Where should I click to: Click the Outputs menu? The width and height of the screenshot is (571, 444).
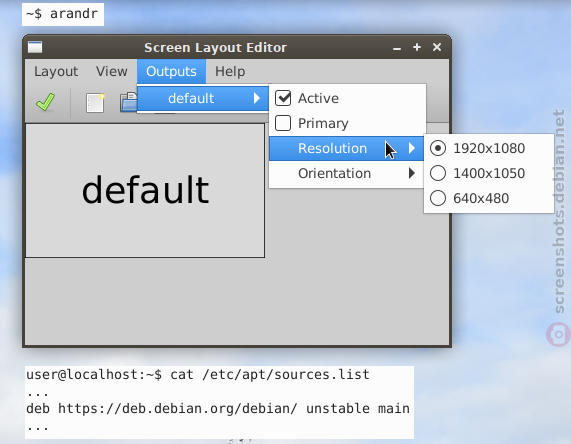(171, 71)
